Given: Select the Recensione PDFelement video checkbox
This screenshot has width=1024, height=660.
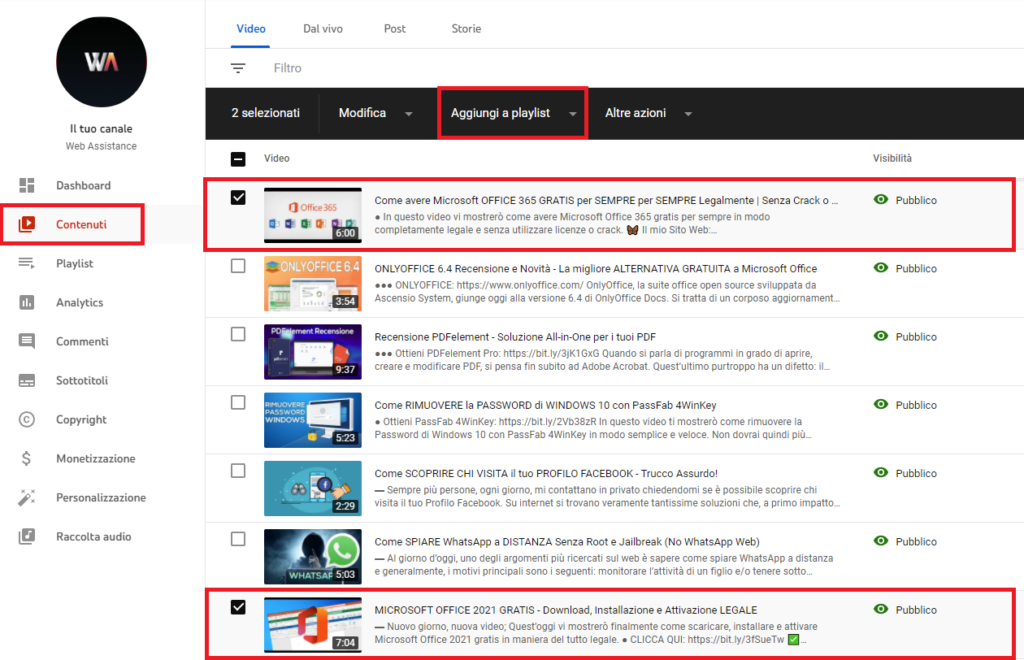Looking at the screenshot, I should [x=238, y=334].
